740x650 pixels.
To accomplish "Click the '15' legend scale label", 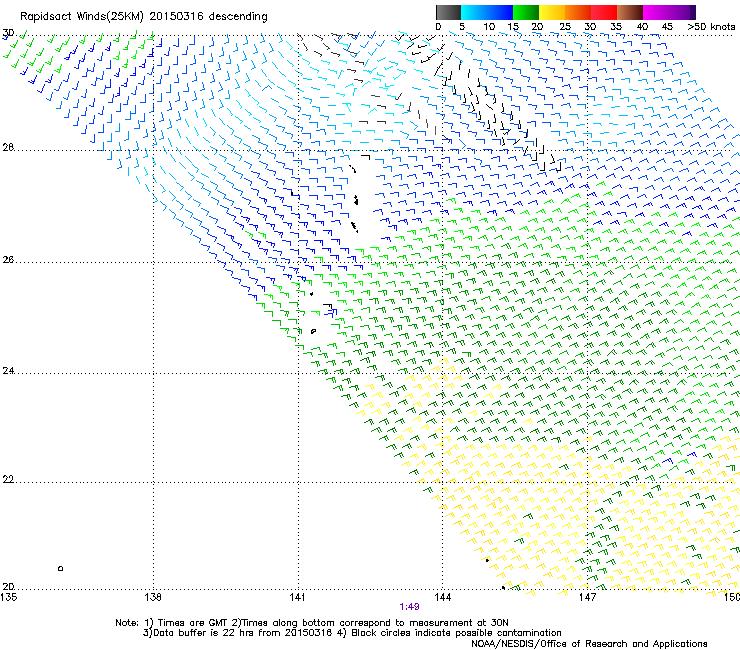I will [x=513, y=27].
